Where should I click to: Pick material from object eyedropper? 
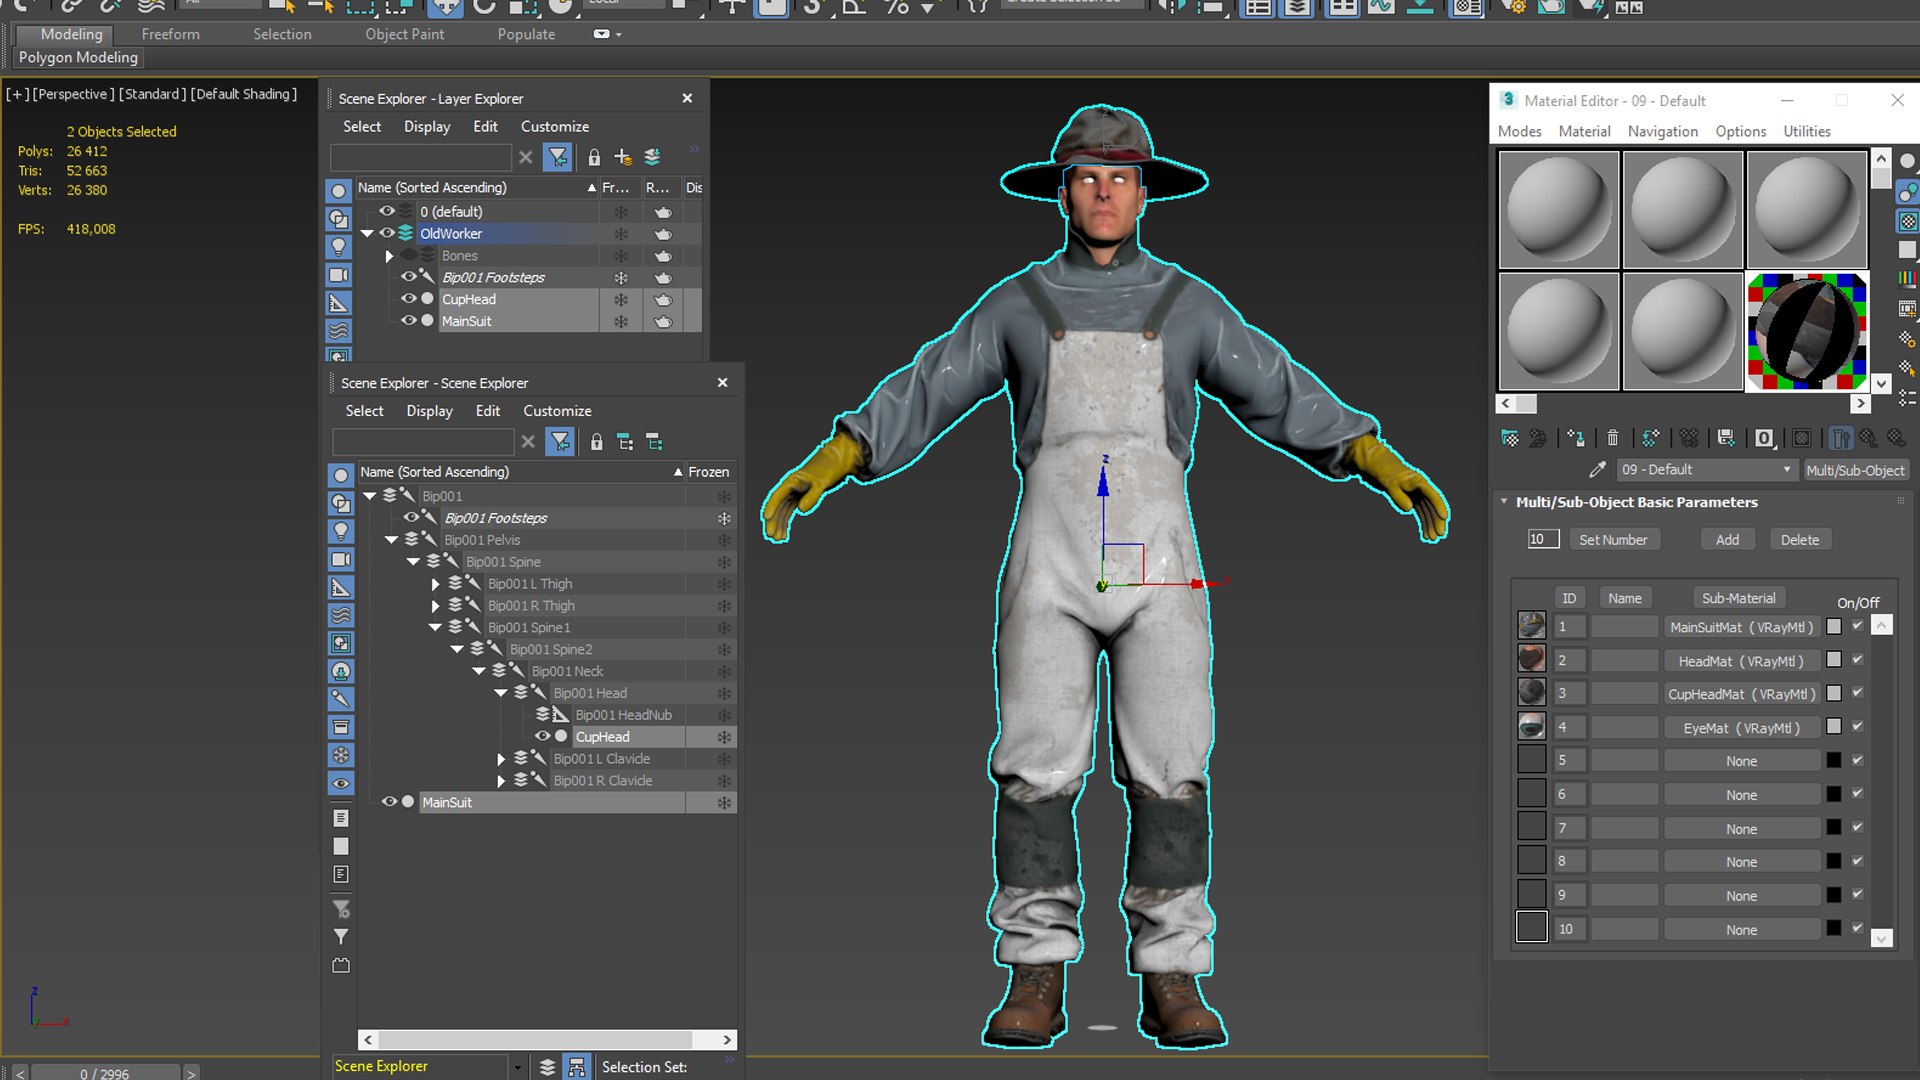click(x=1597, y=470)
